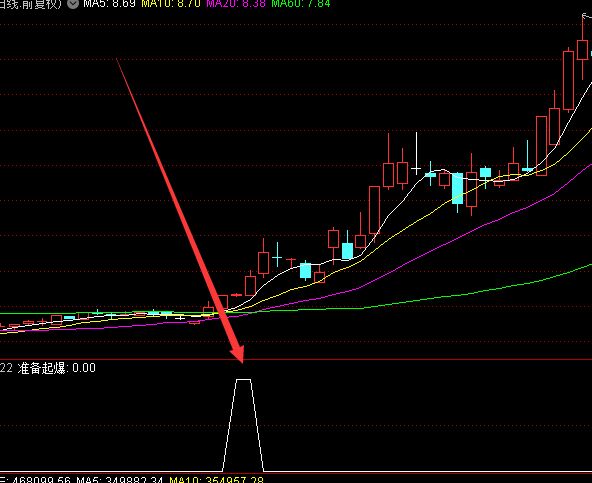Select the green MA60: 7.84 label
Screen dimensions: 592x483
point(301,4)
